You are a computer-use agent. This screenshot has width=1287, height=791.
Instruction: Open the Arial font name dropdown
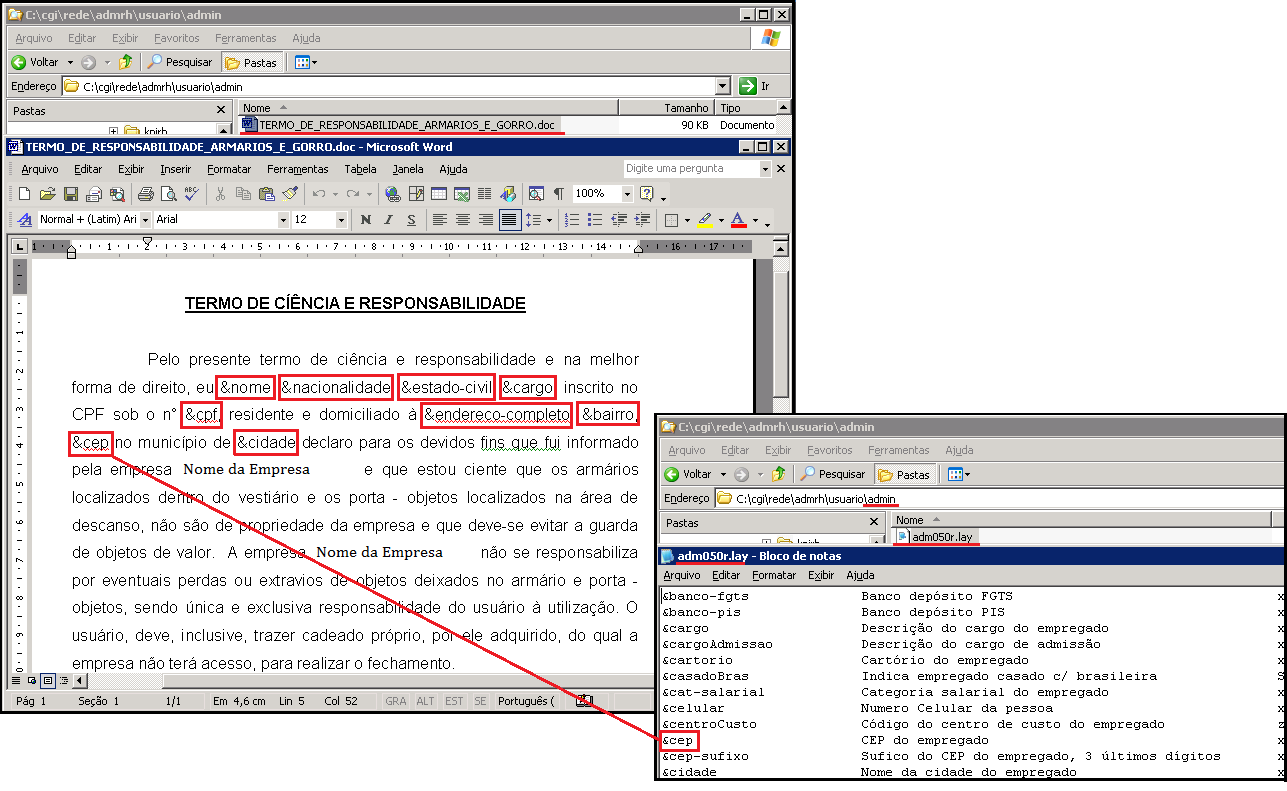click(283, 219)
